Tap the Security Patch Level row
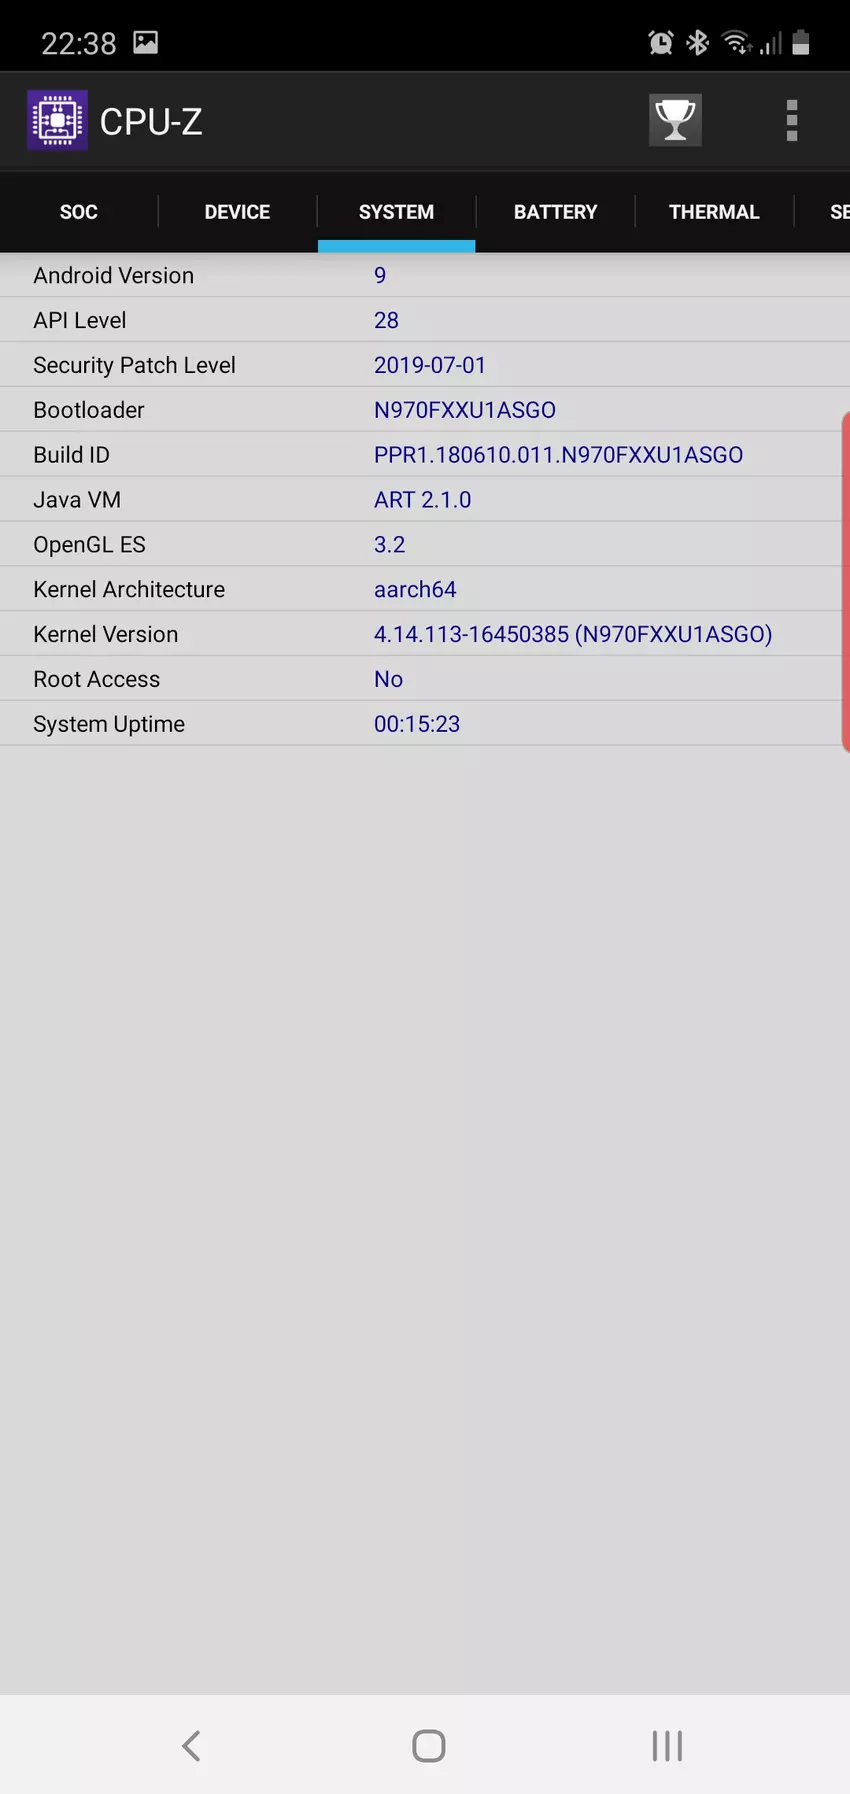Image resolution: width=850 pixels, height=1794 pixels. [425, 365]
